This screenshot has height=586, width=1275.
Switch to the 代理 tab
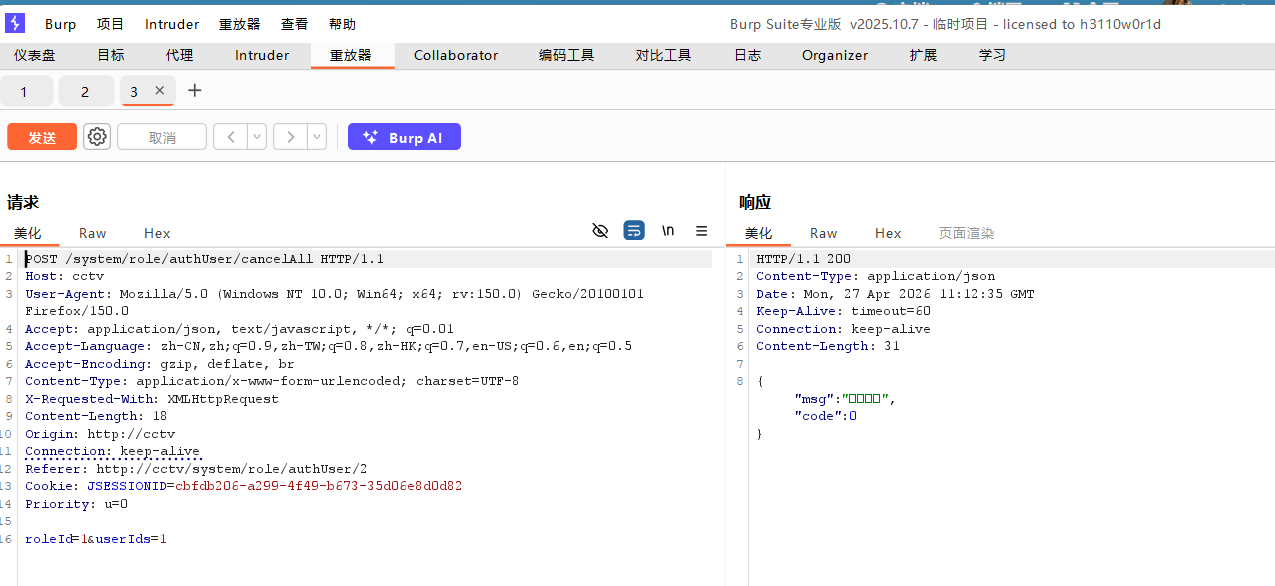coord(180,55)
